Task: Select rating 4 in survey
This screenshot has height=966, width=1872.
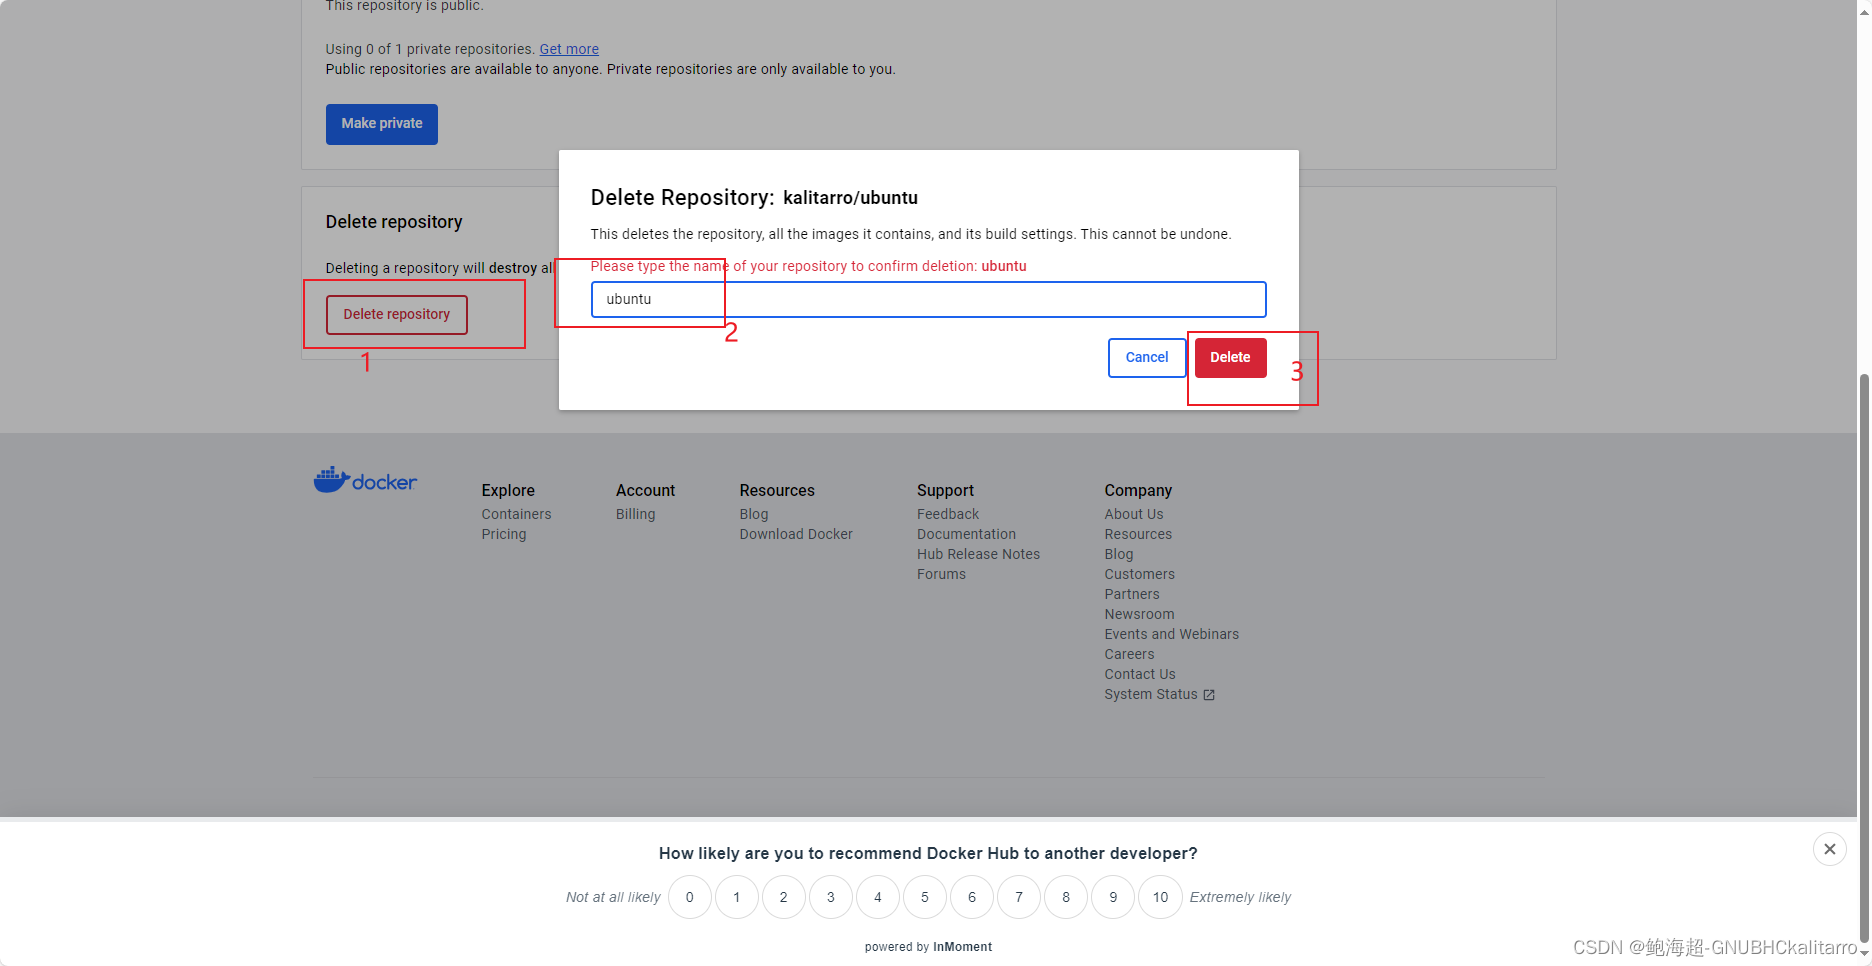Action: click(878, 897)
